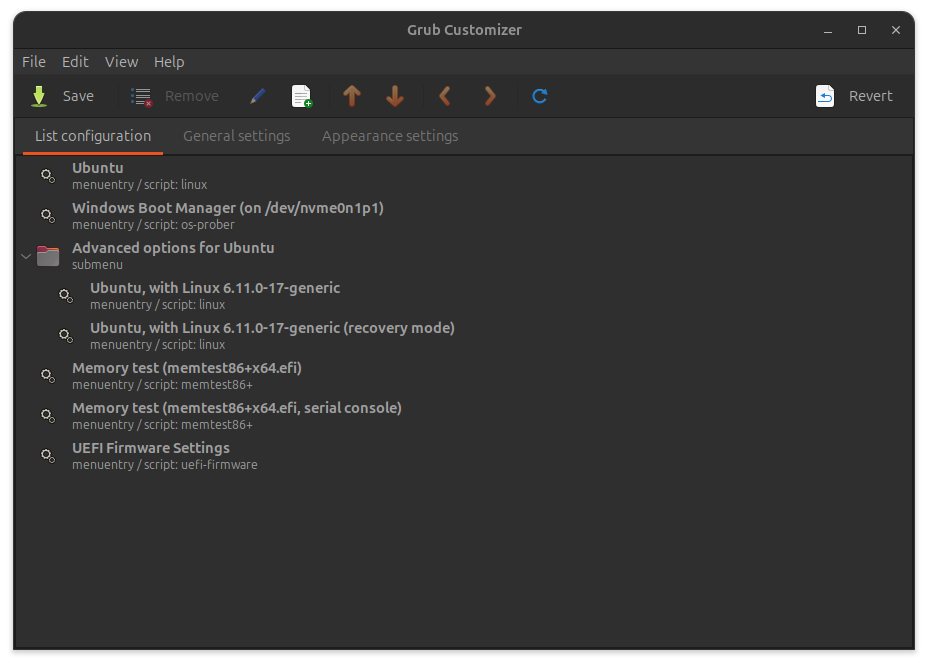Image resolution: width=928 pixels, height=666 pixels.
Task: Refresh the boot menu list
Action: (x=539, y=95)
